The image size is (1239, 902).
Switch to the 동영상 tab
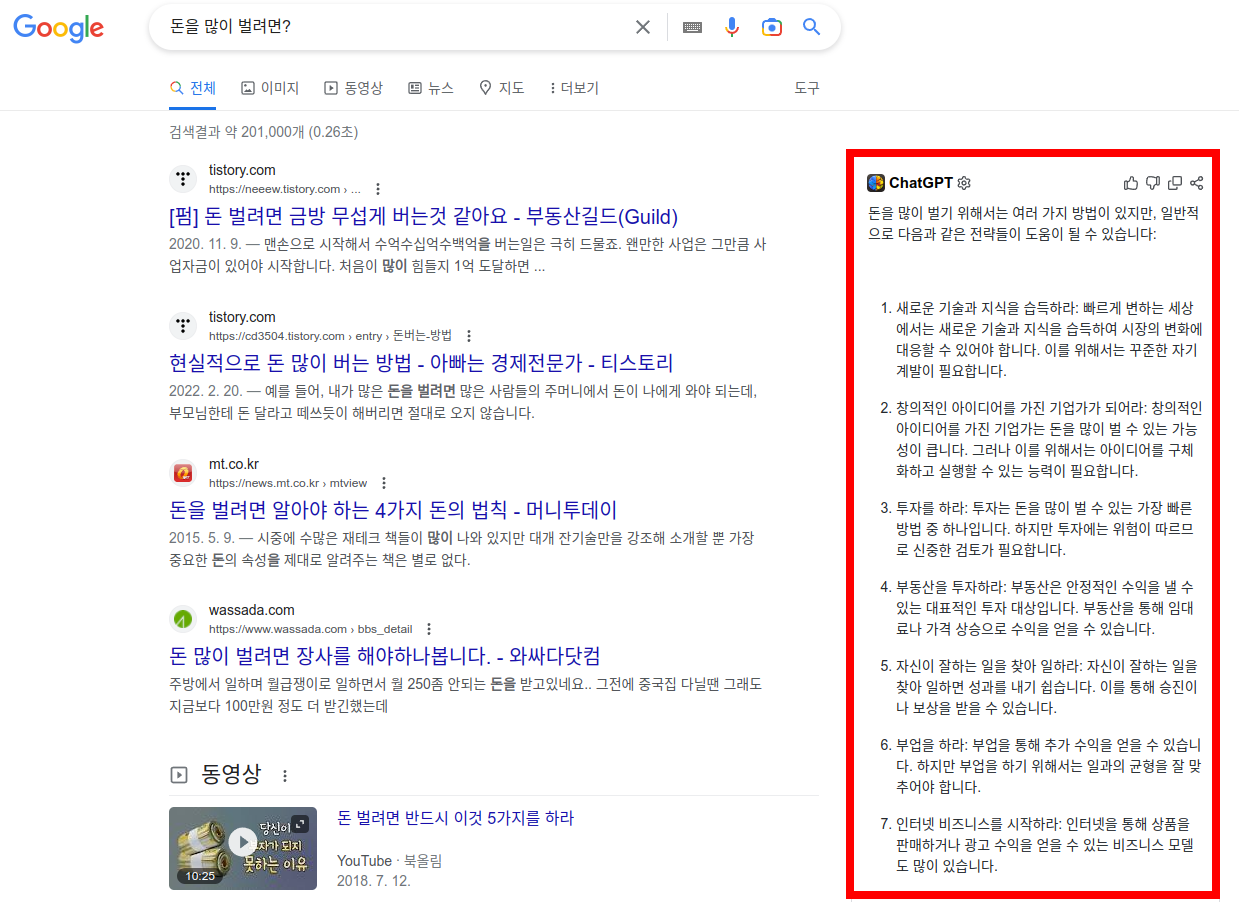[x=353, y=88]
